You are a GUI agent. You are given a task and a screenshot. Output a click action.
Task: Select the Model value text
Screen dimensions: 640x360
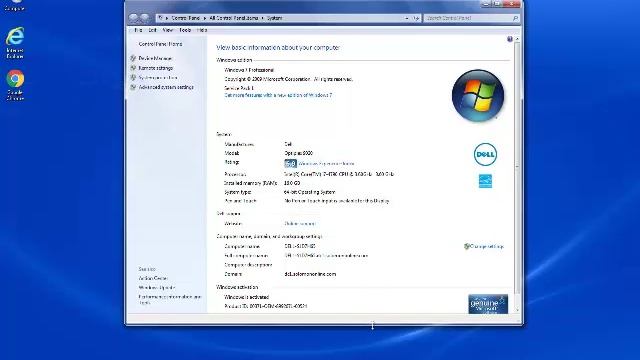click(298, 153)
